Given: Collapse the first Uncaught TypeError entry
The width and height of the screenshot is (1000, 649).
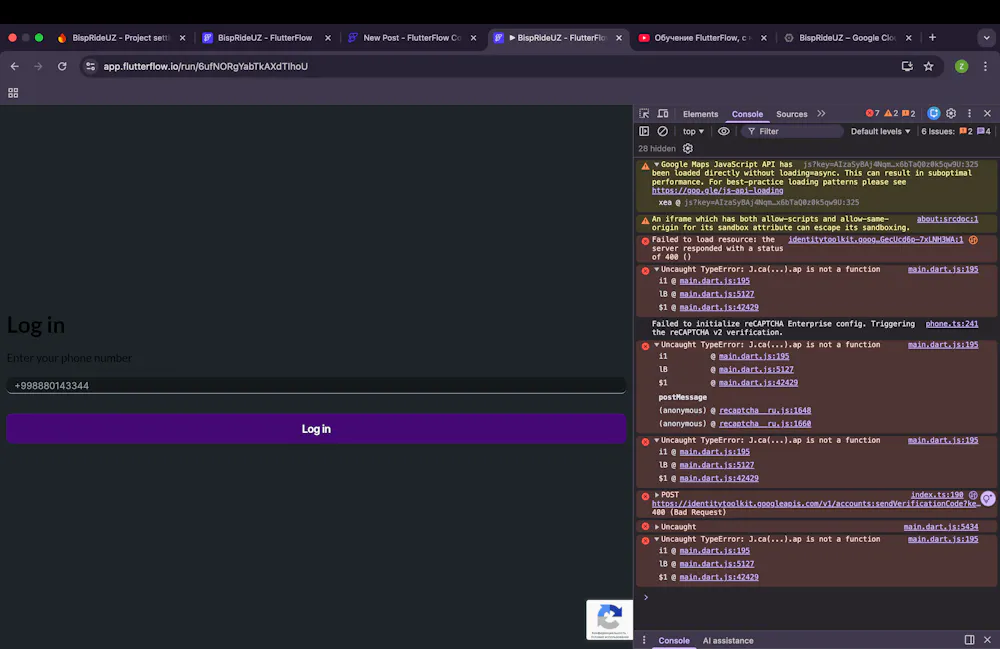Looking at the screenshot, I should click(656, 269).
